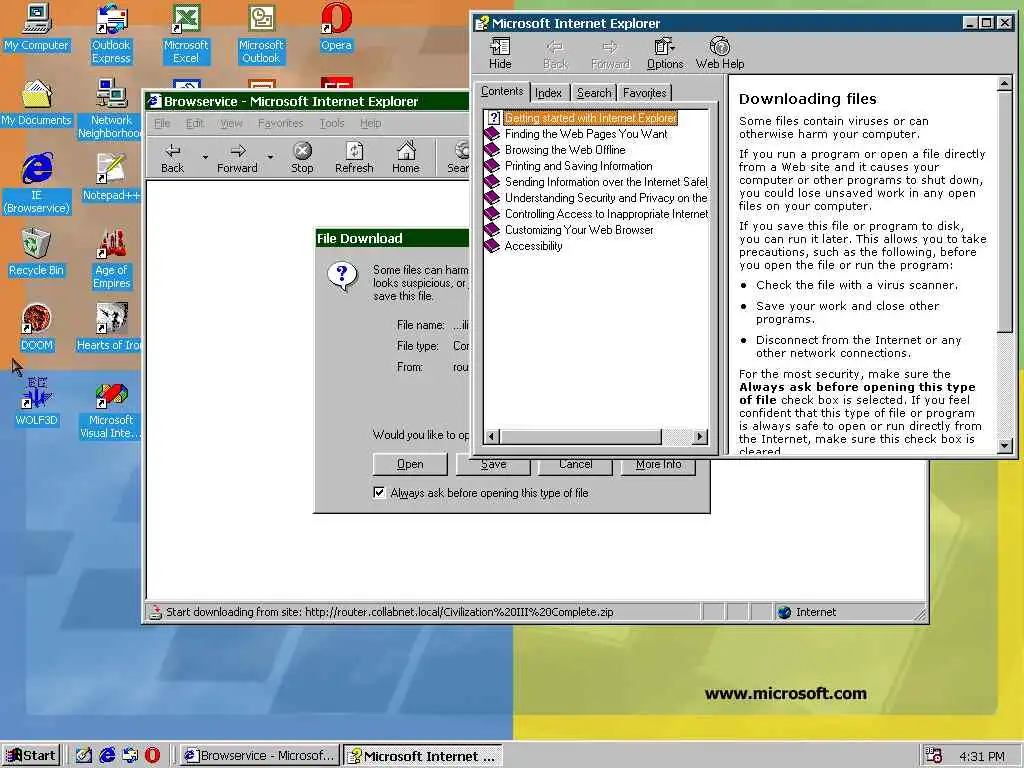Click Forward in Browservice toolbar
Screen dimensions: 1024x768
tap(238, 158)
